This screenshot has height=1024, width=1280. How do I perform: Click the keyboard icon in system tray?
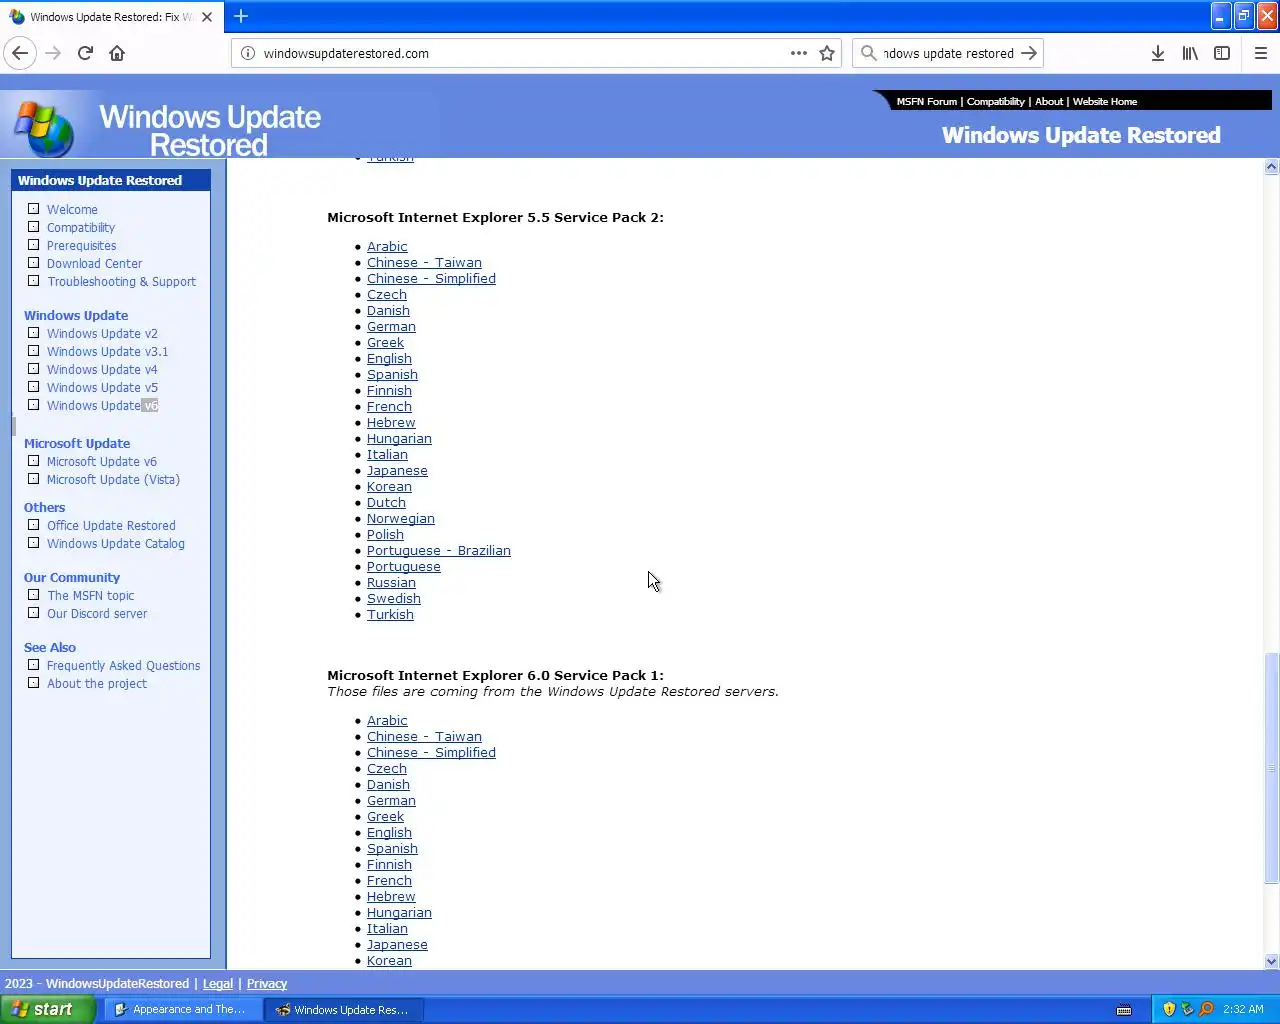[x=1124, y=1010]
